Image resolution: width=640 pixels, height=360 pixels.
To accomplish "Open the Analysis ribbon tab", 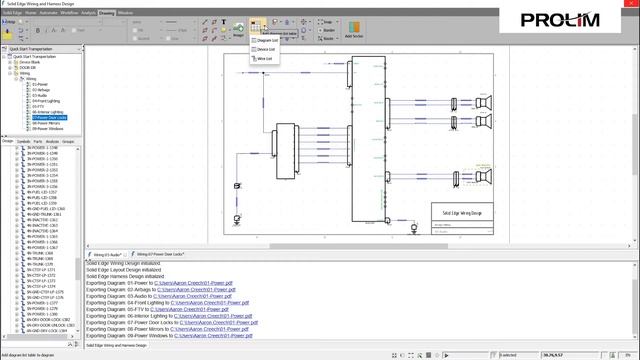I will [88, 13].
